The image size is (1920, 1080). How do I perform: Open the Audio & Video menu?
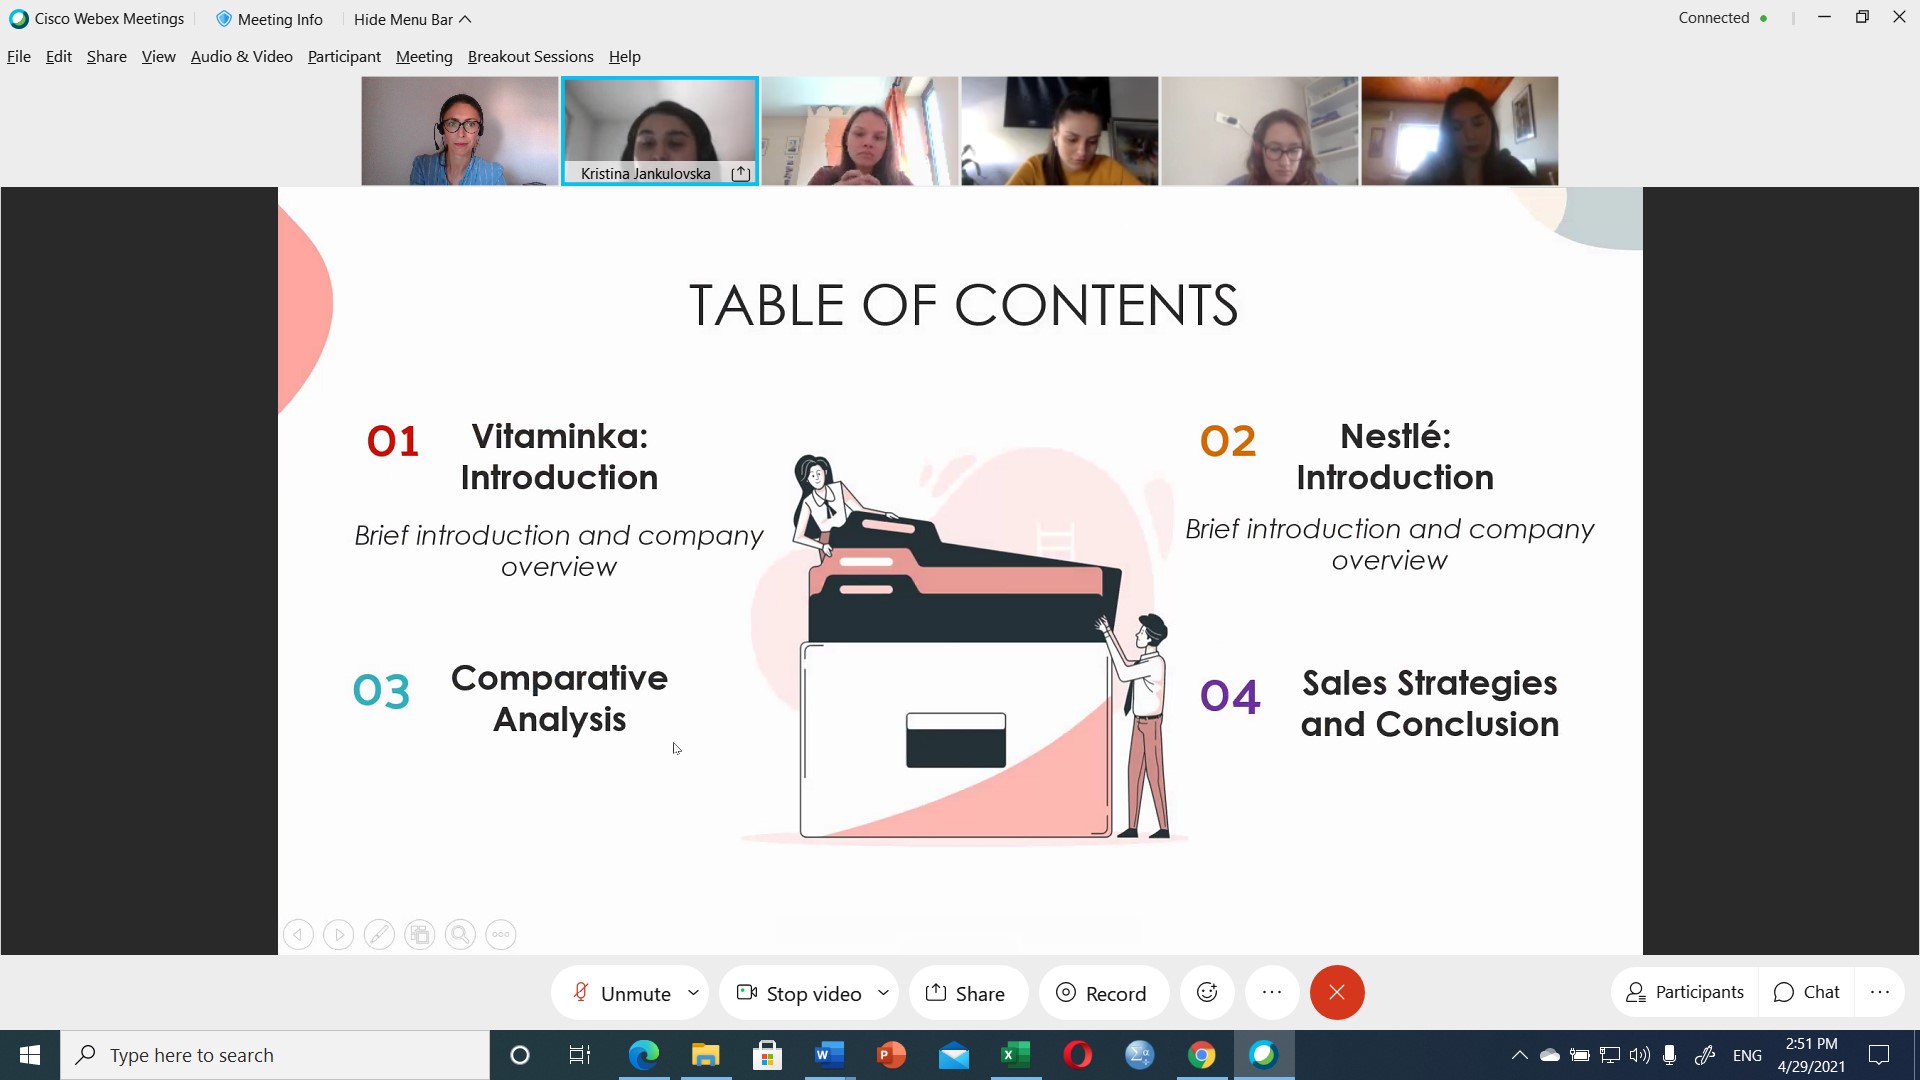[241, 57]
